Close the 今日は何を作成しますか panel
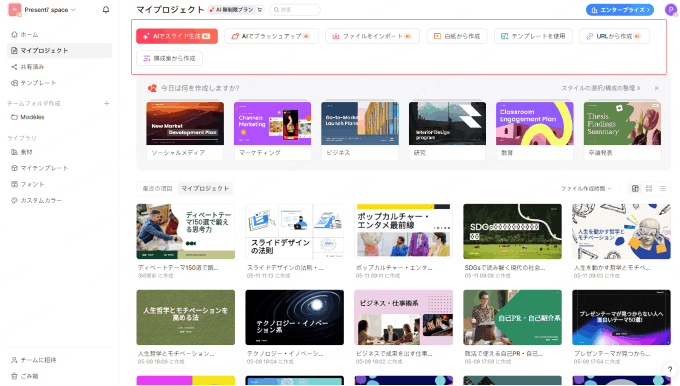 click(x=657, y=88)
